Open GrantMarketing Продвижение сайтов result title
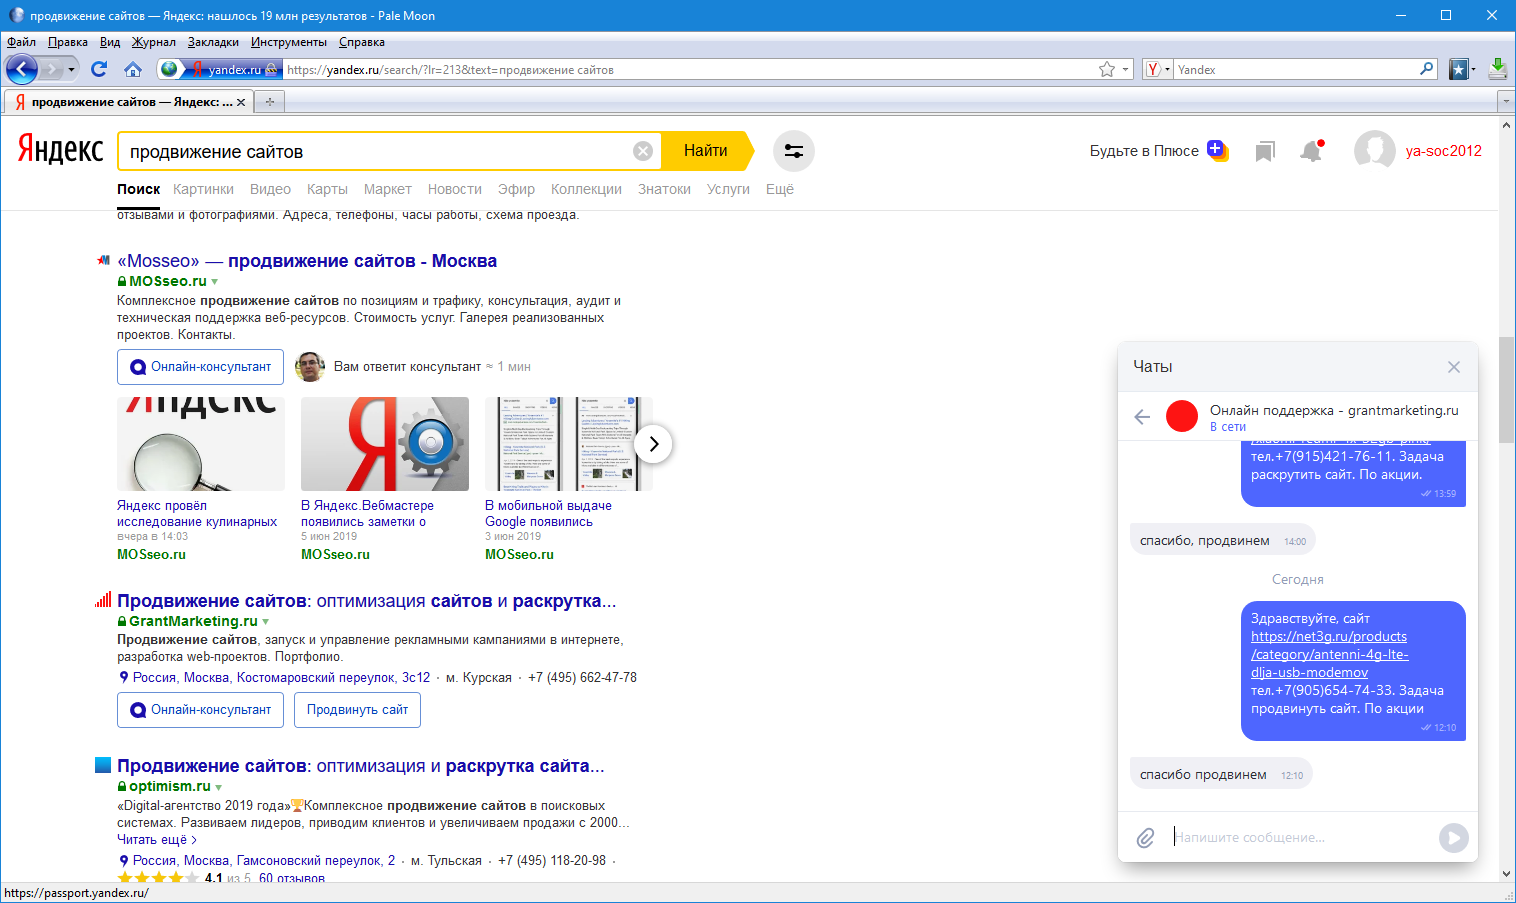Screen dimensions: 1516x903 (x=366, y=601)
